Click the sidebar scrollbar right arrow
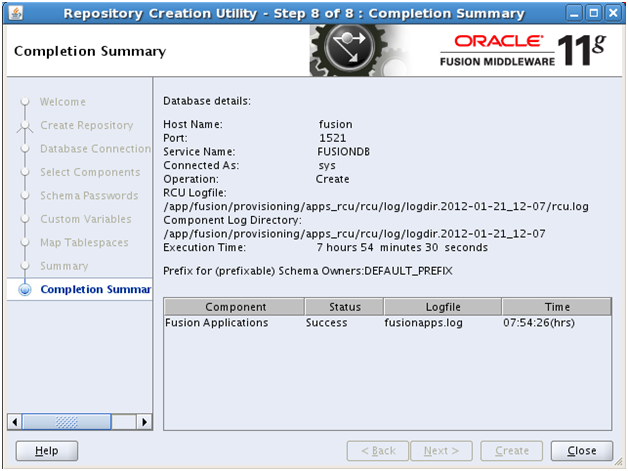Image resolution: width=628 pixels, height=471 pixels. 145,422
